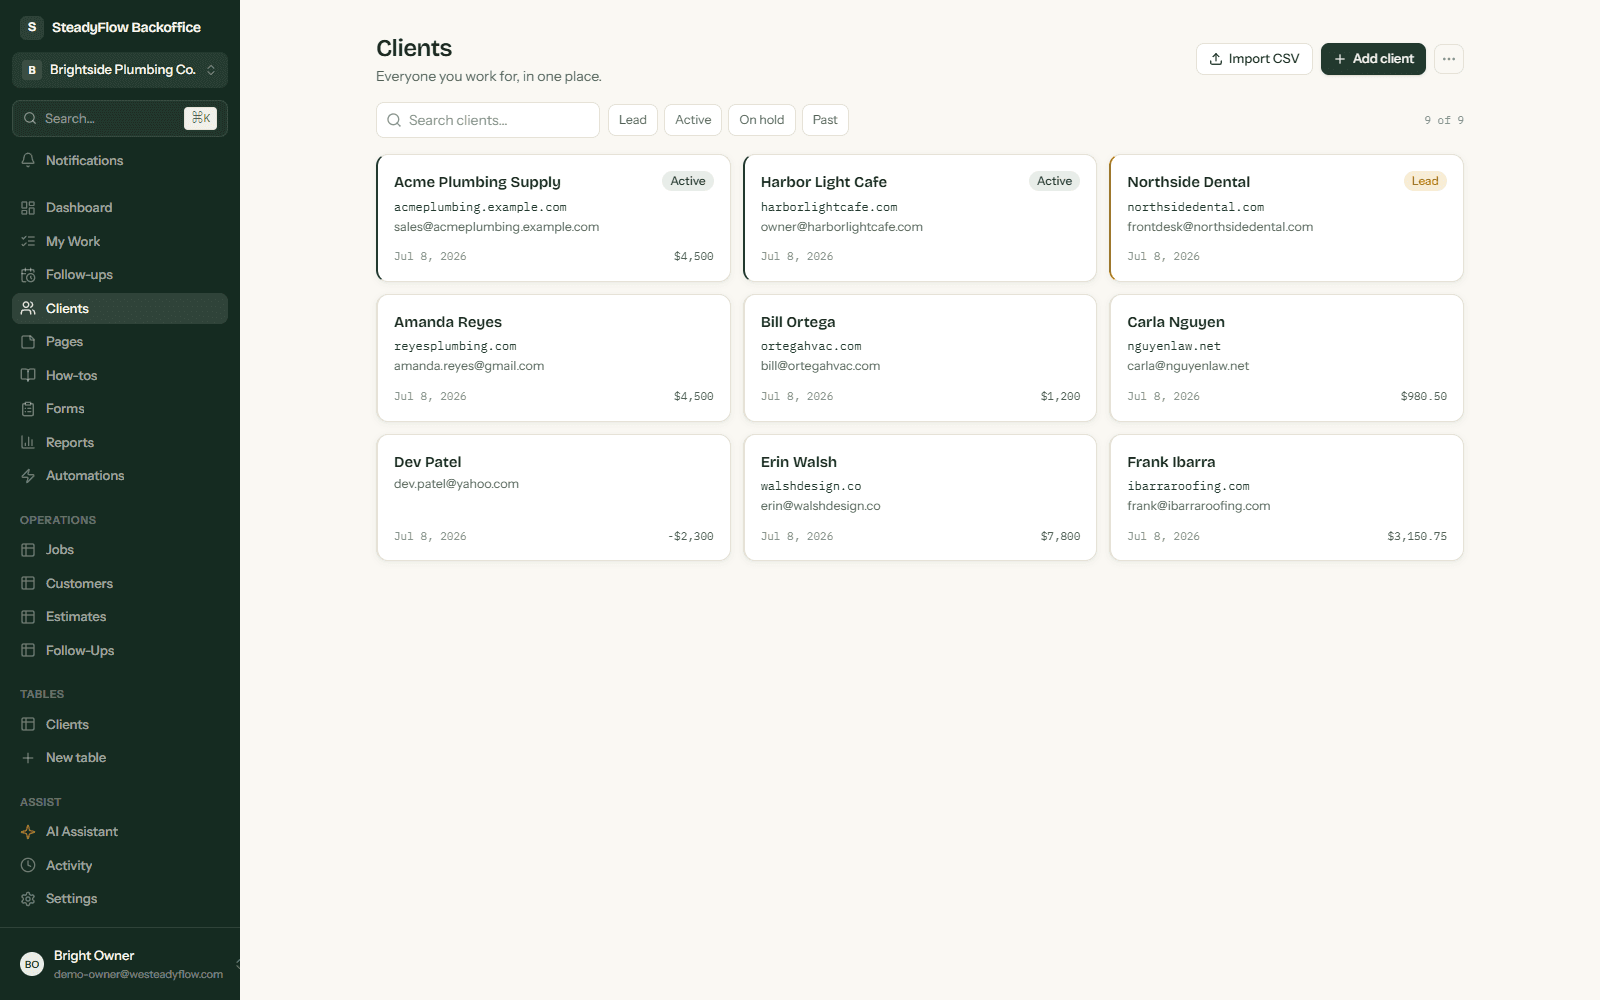Focus the Search clients input field
Screen dimensions: 1600x1000
point(488,120)
